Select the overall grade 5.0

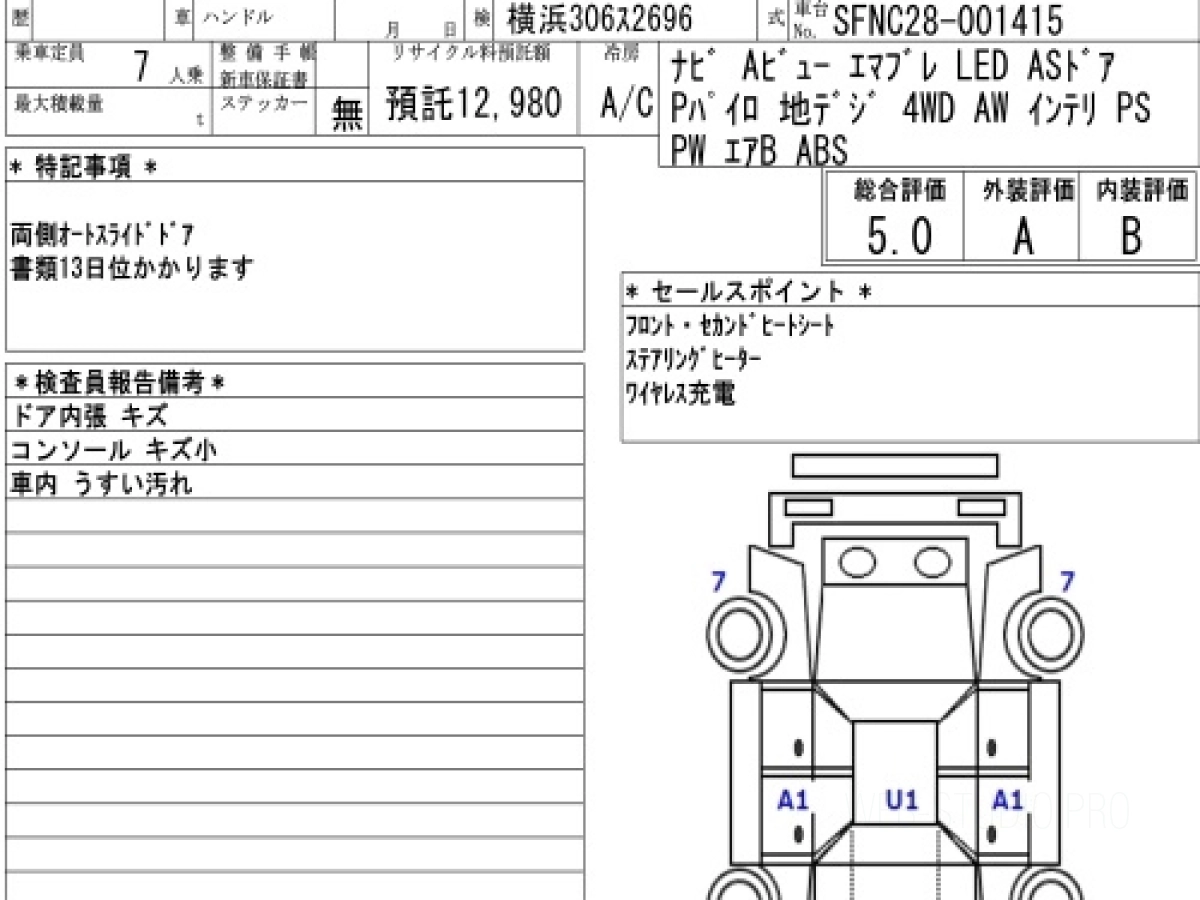[899, 237]
